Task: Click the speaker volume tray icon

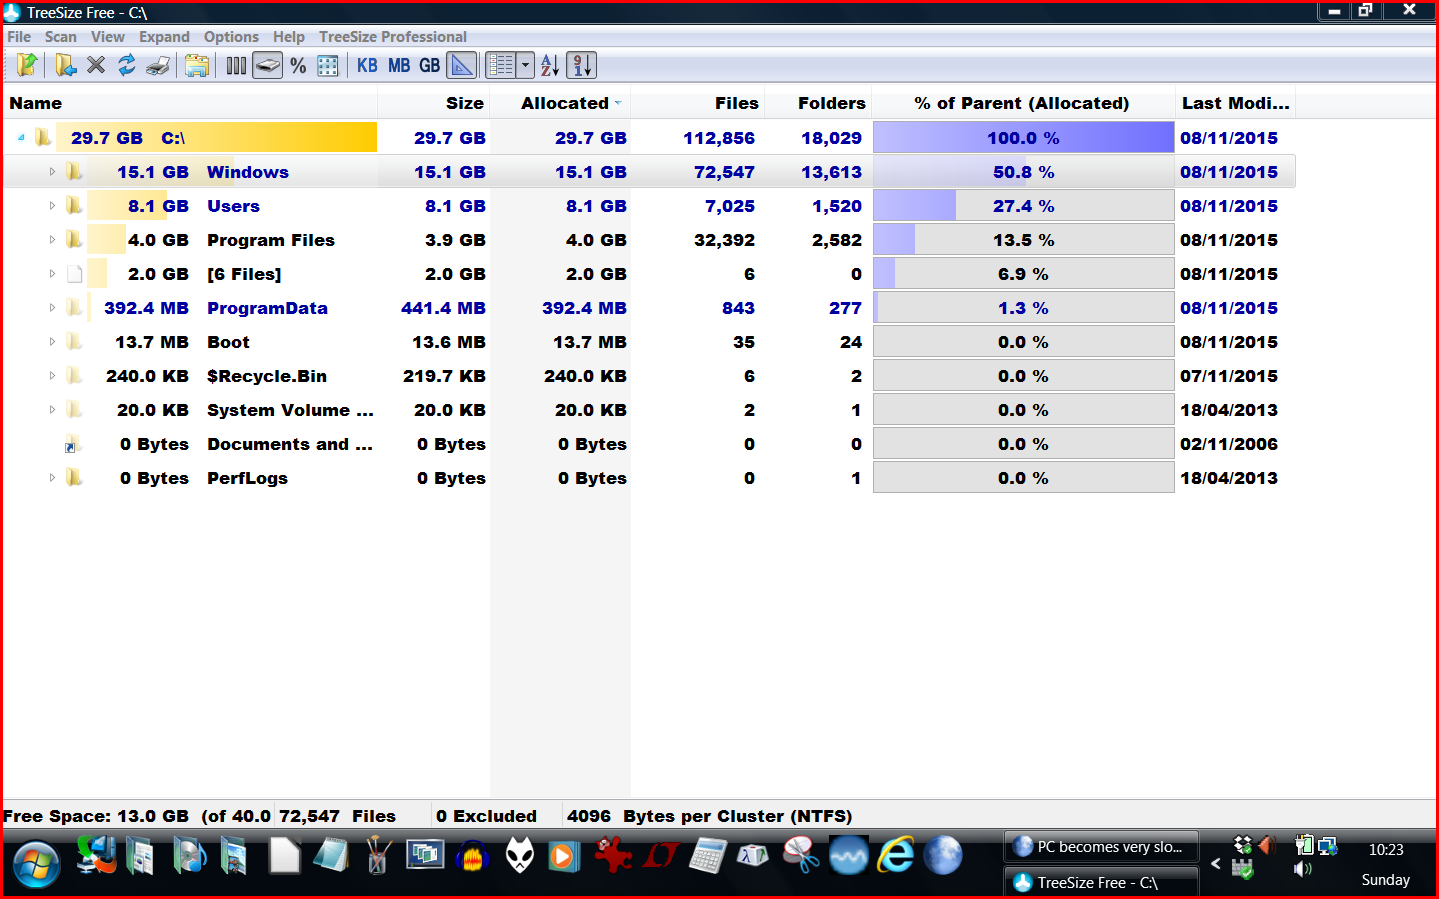Action: 1302,869
